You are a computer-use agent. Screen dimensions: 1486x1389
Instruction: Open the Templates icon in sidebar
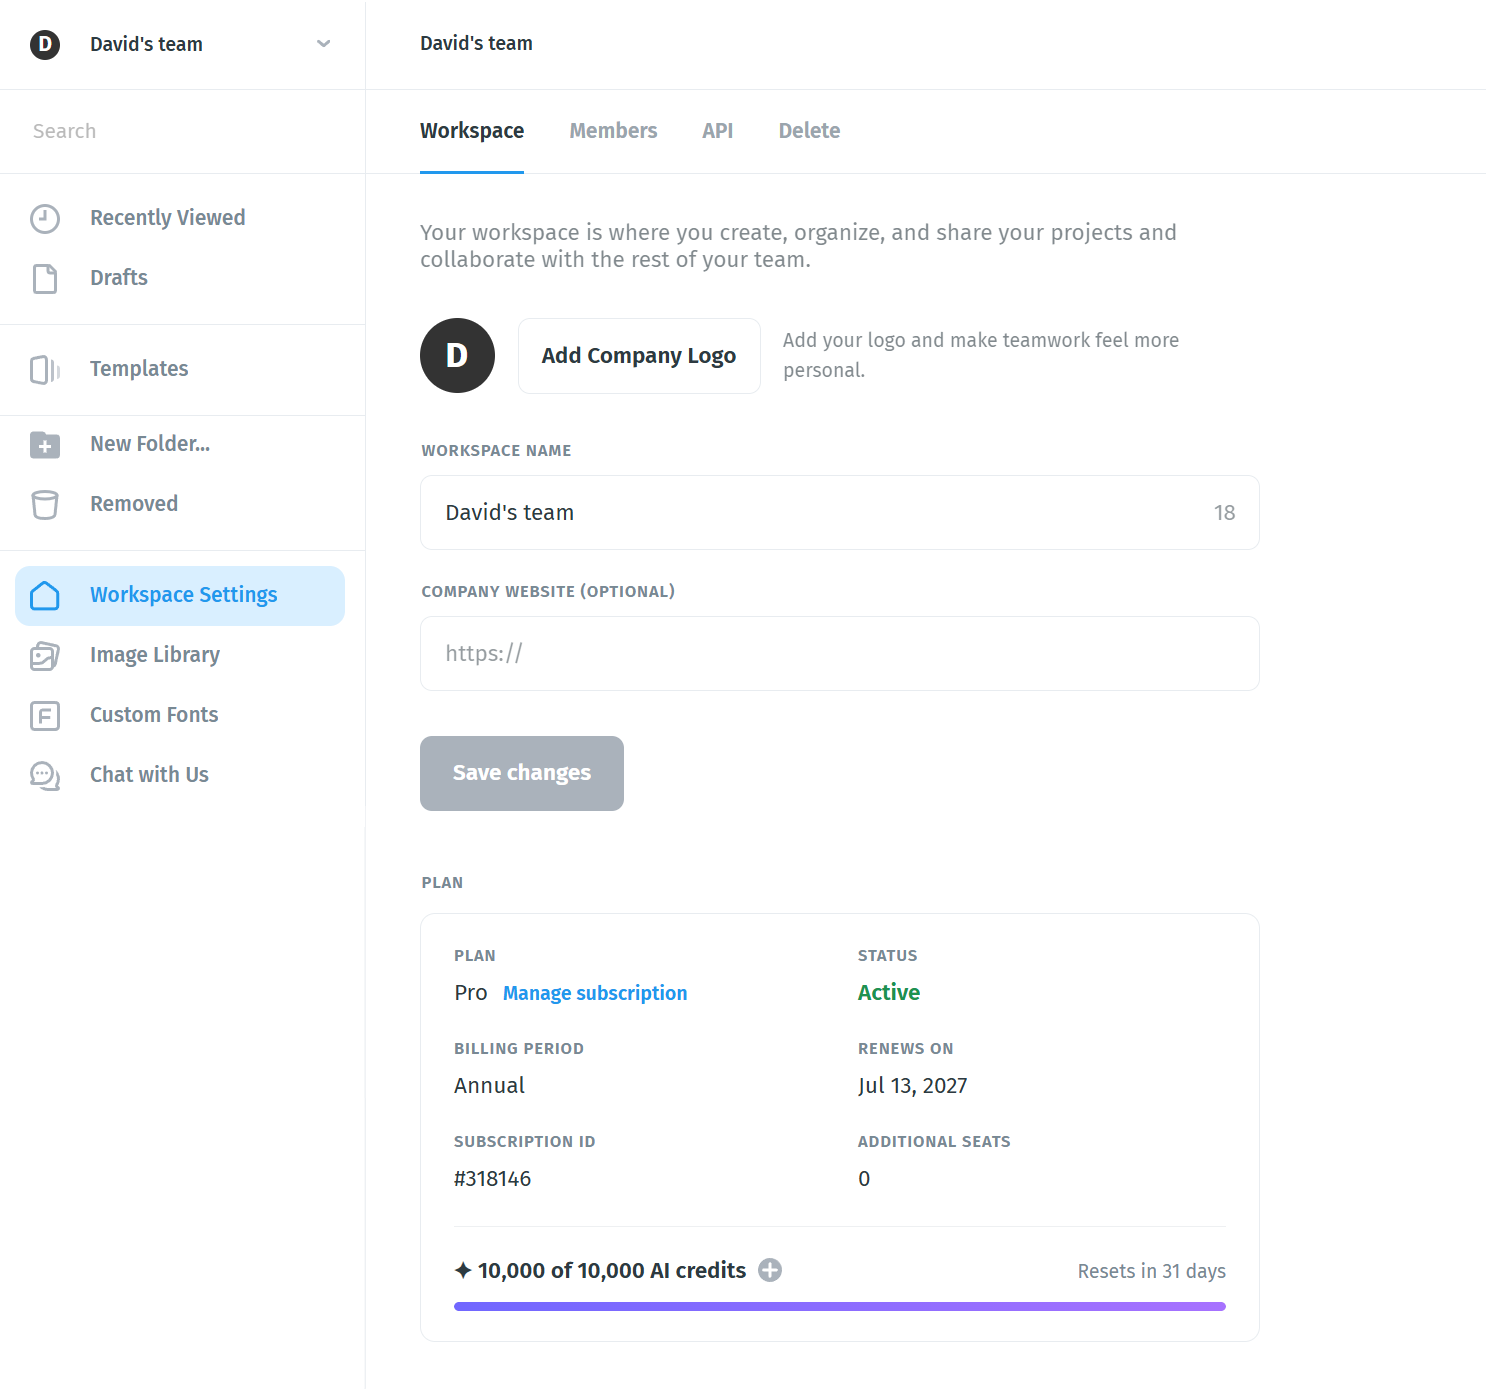click(45, 369)
